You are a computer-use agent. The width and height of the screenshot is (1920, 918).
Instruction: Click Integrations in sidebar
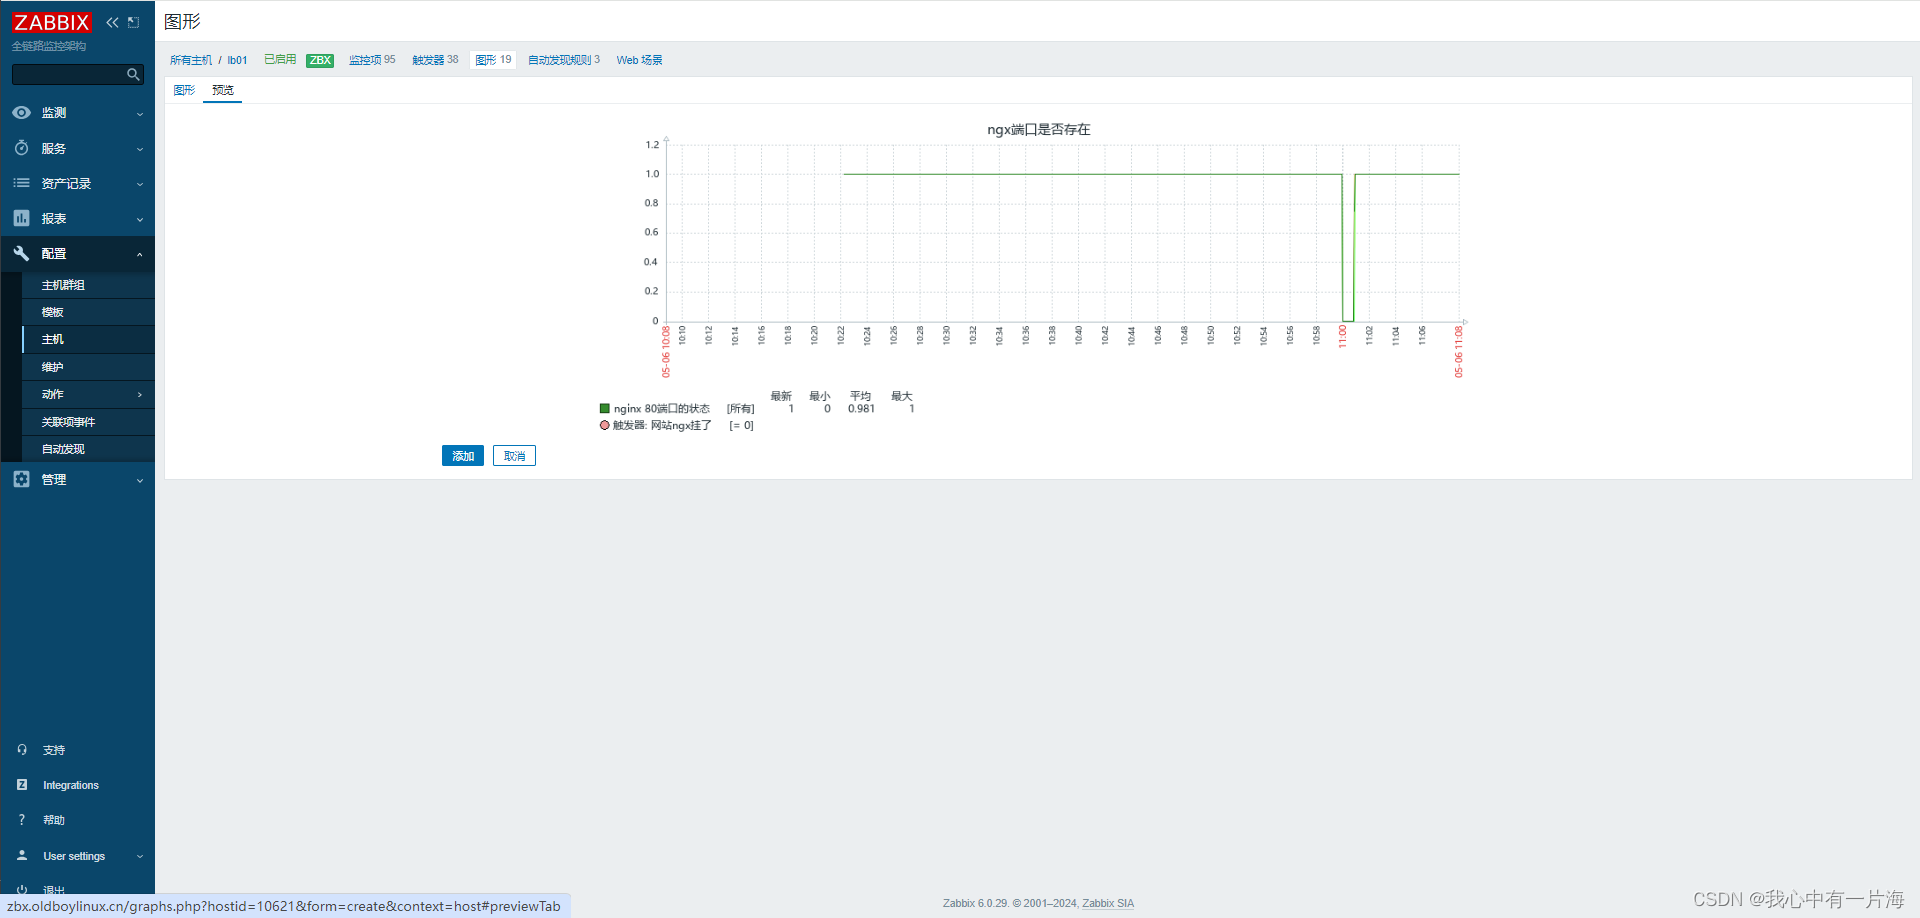pyautogui.click(x=71, y=785)
